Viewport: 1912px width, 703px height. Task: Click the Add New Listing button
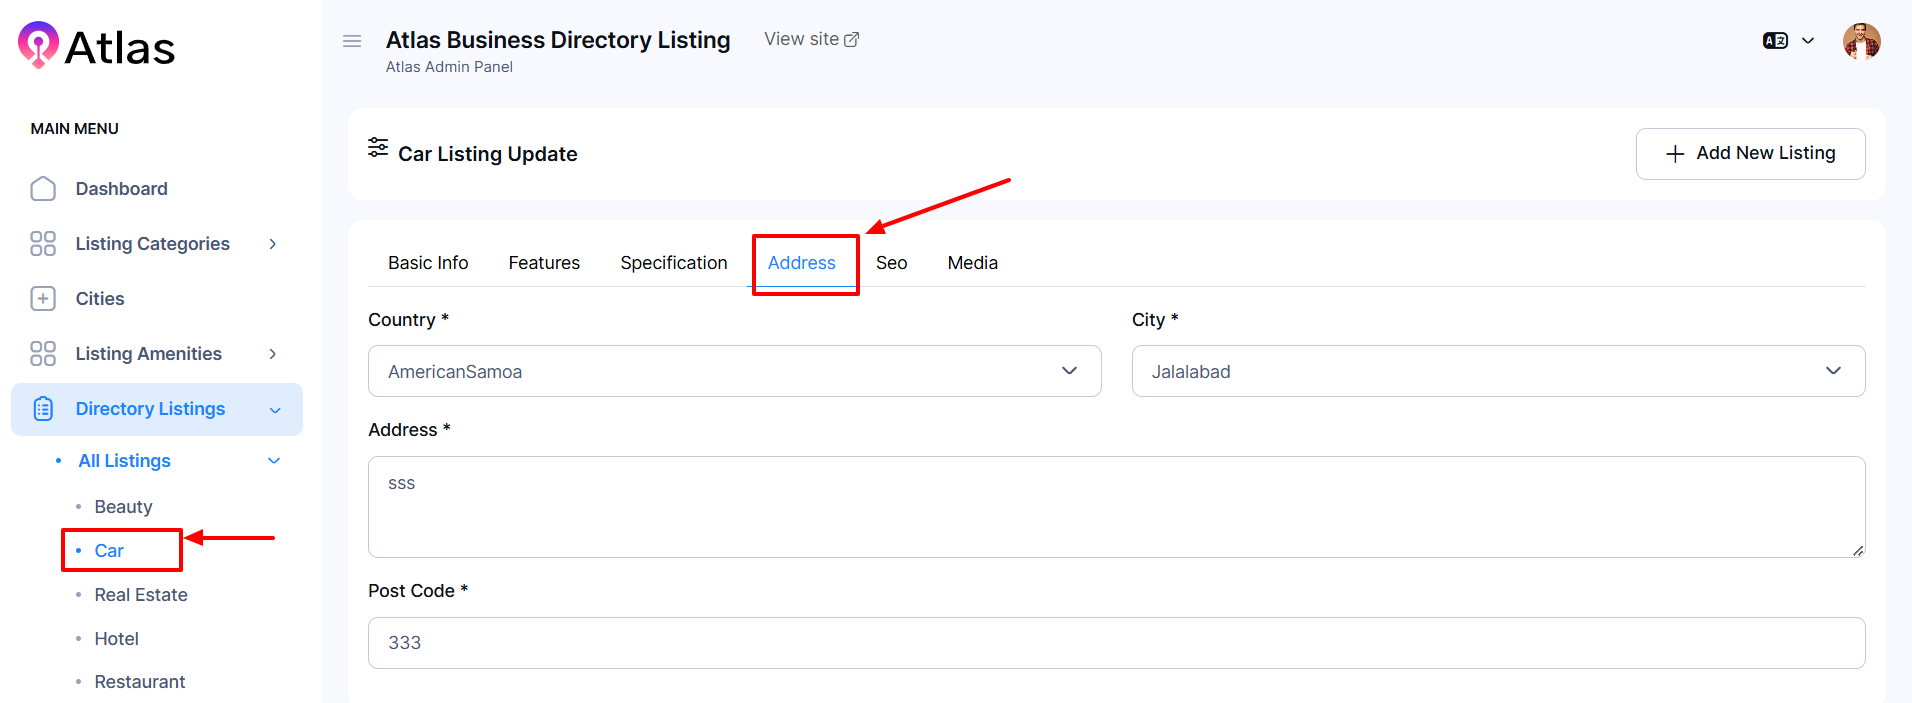click(x=1750, y=154)
